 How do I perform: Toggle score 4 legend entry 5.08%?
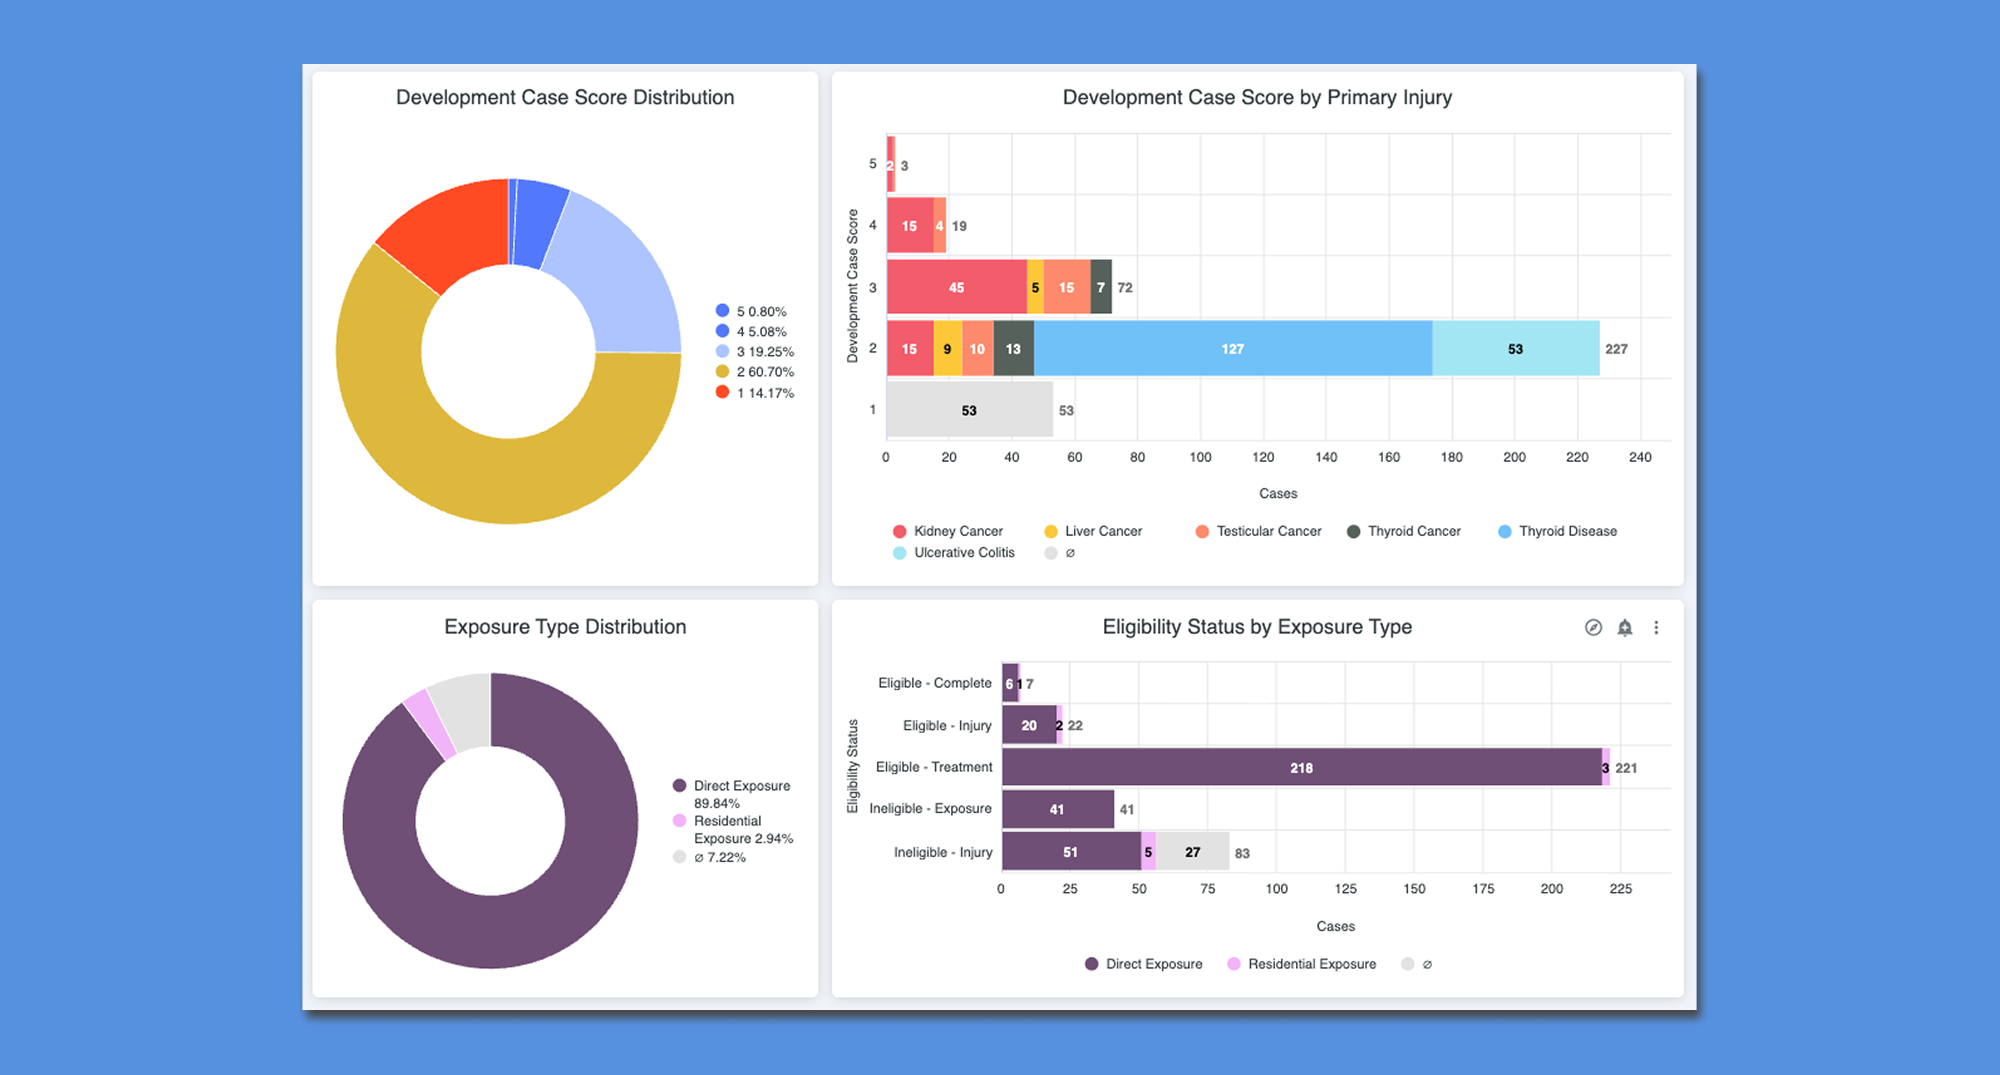coord(751,331)
